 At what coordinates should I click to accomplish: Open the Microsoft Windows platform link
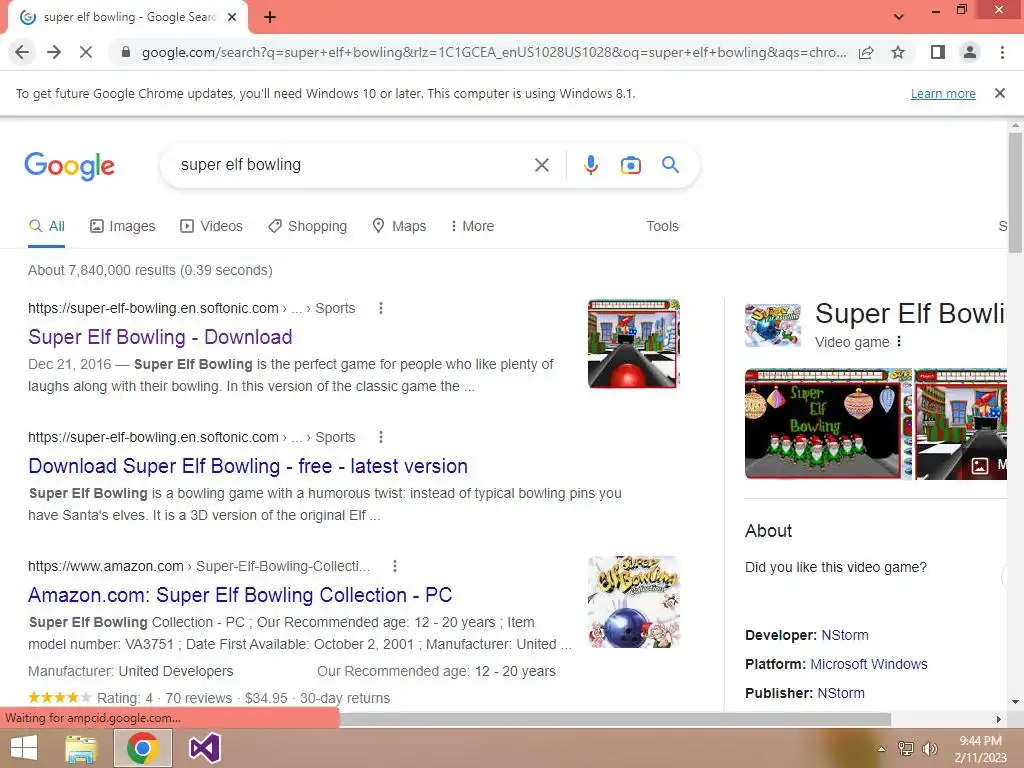tap(869, 664)
